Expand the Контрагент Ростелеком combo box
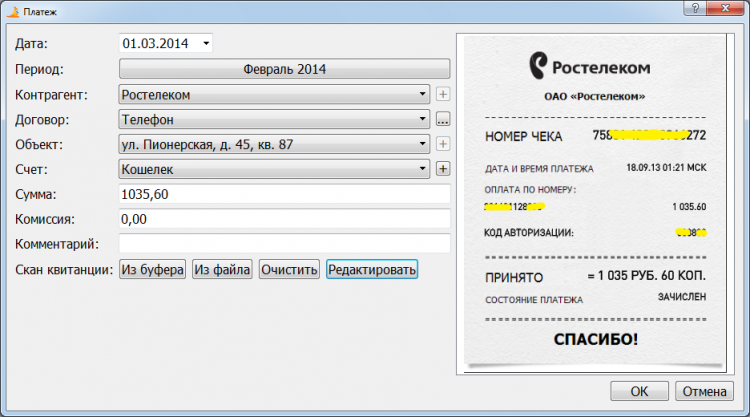 click(274, 94)
